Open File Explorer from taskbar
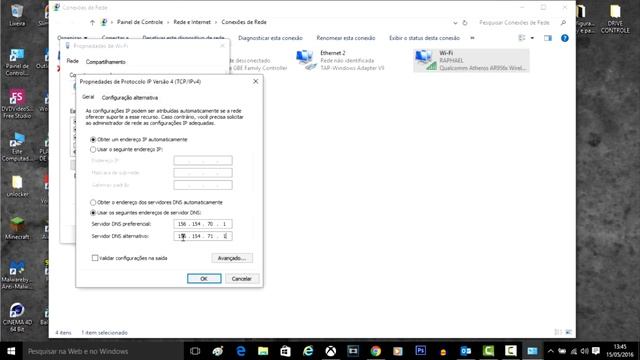 263,351
